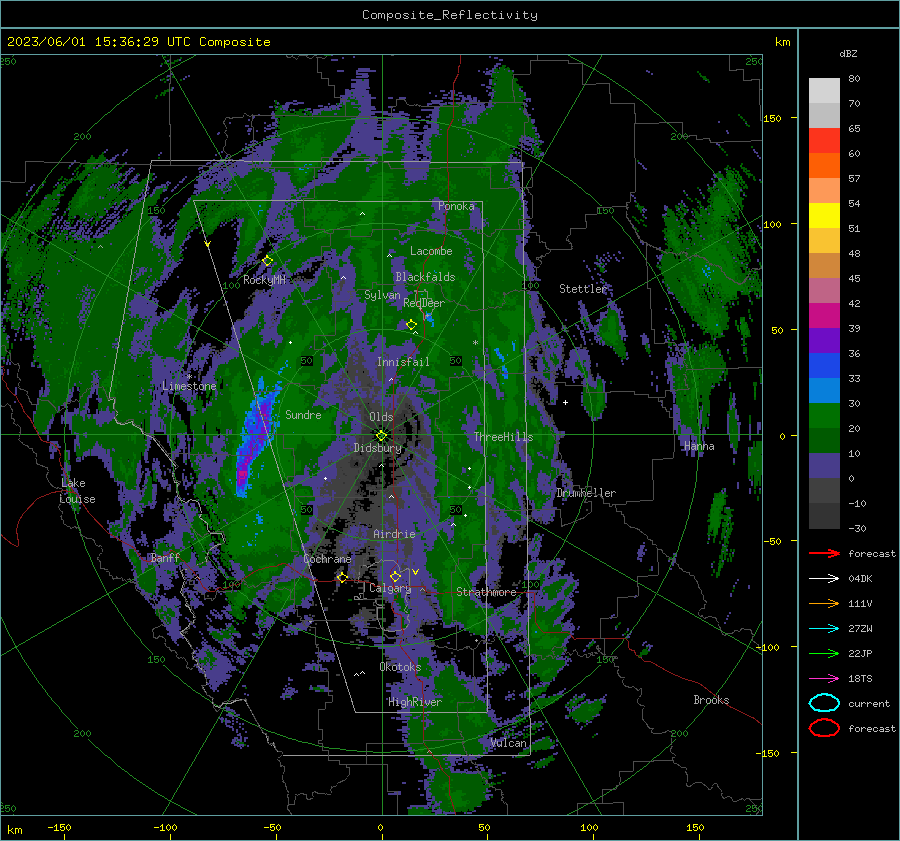Click the yellow diamond marker near RedDeer
900x841 pixels.
[x=411, y=325]
